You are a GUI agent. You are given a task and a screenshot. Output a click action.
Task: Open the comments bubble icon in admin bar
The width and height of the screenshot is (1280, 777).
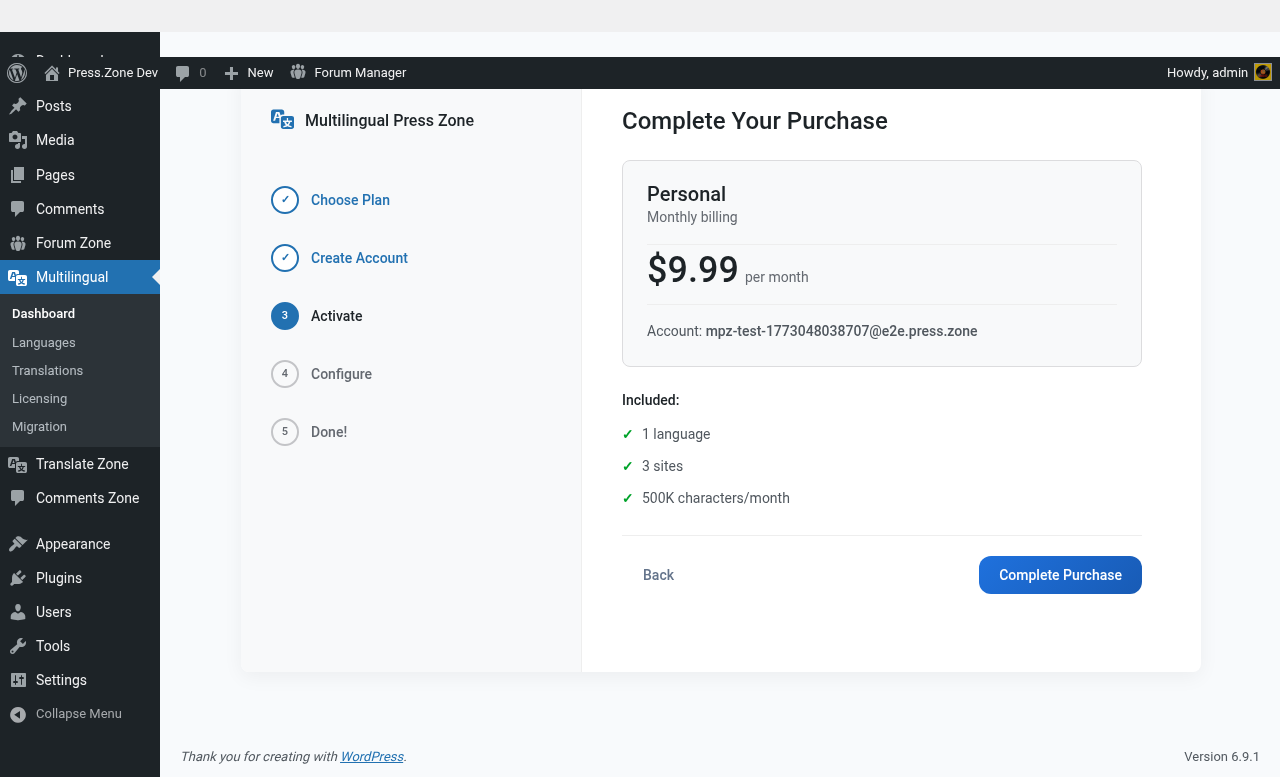click(182, 73)
